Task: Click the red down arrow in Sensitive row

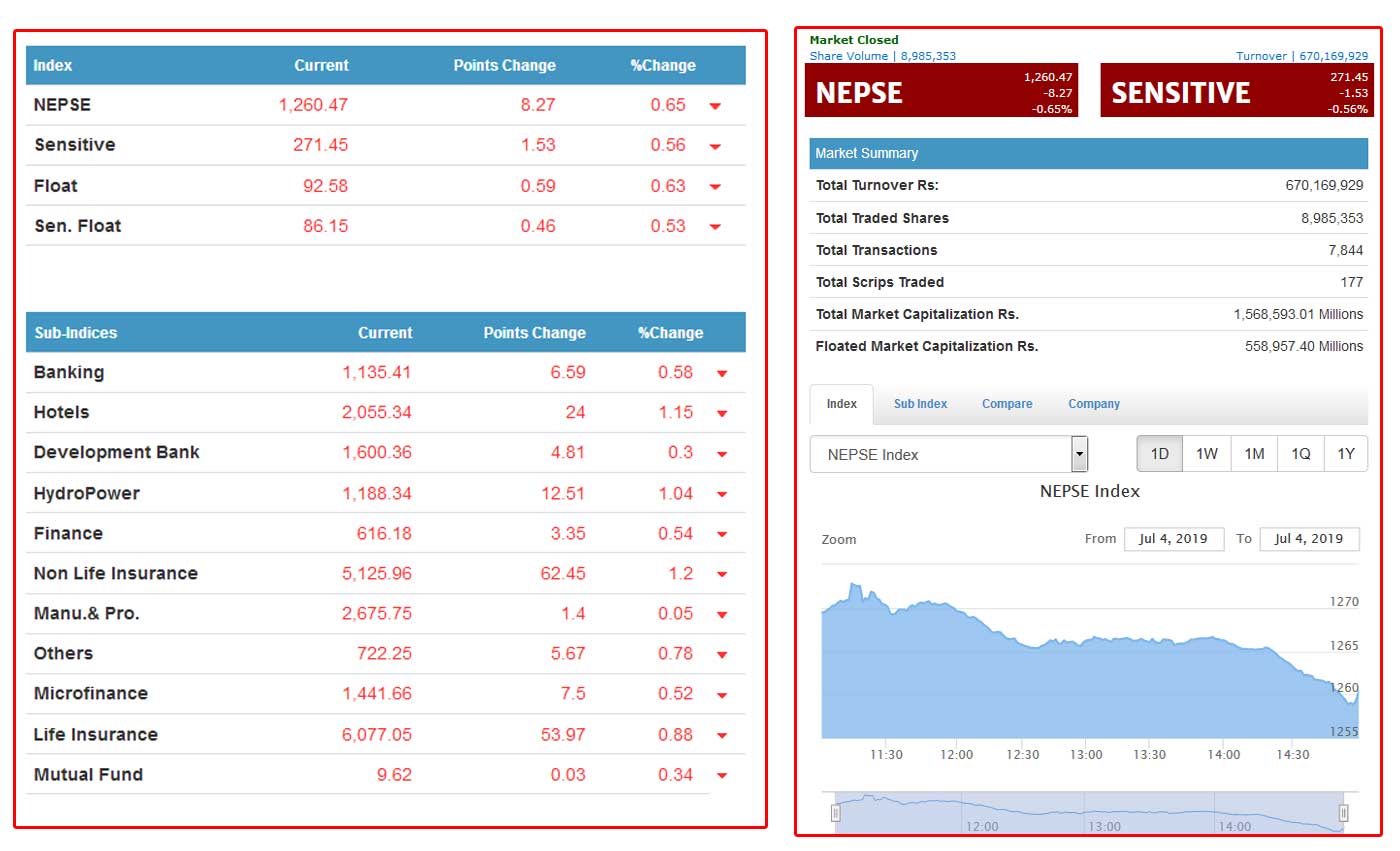Action: (715, 147)
